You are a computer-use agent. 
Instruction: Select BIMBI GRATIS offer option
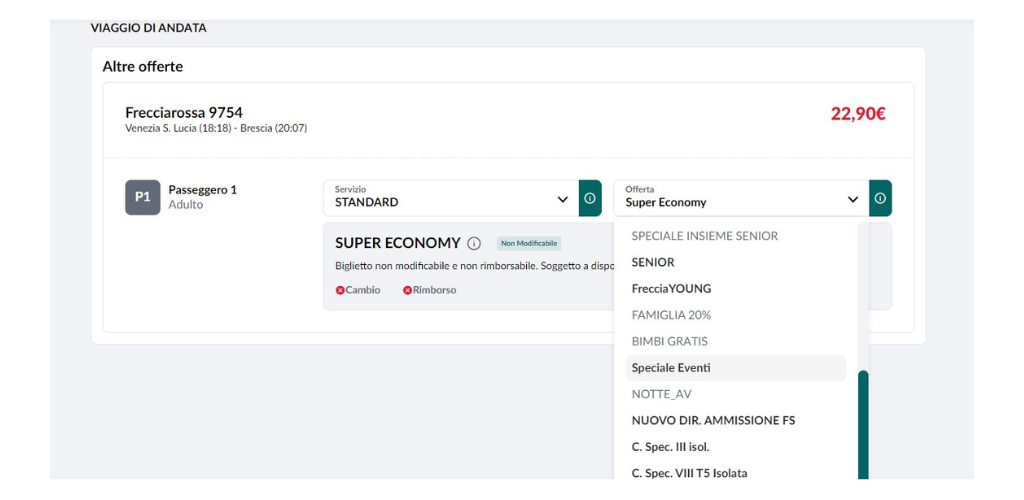point(669,341)
